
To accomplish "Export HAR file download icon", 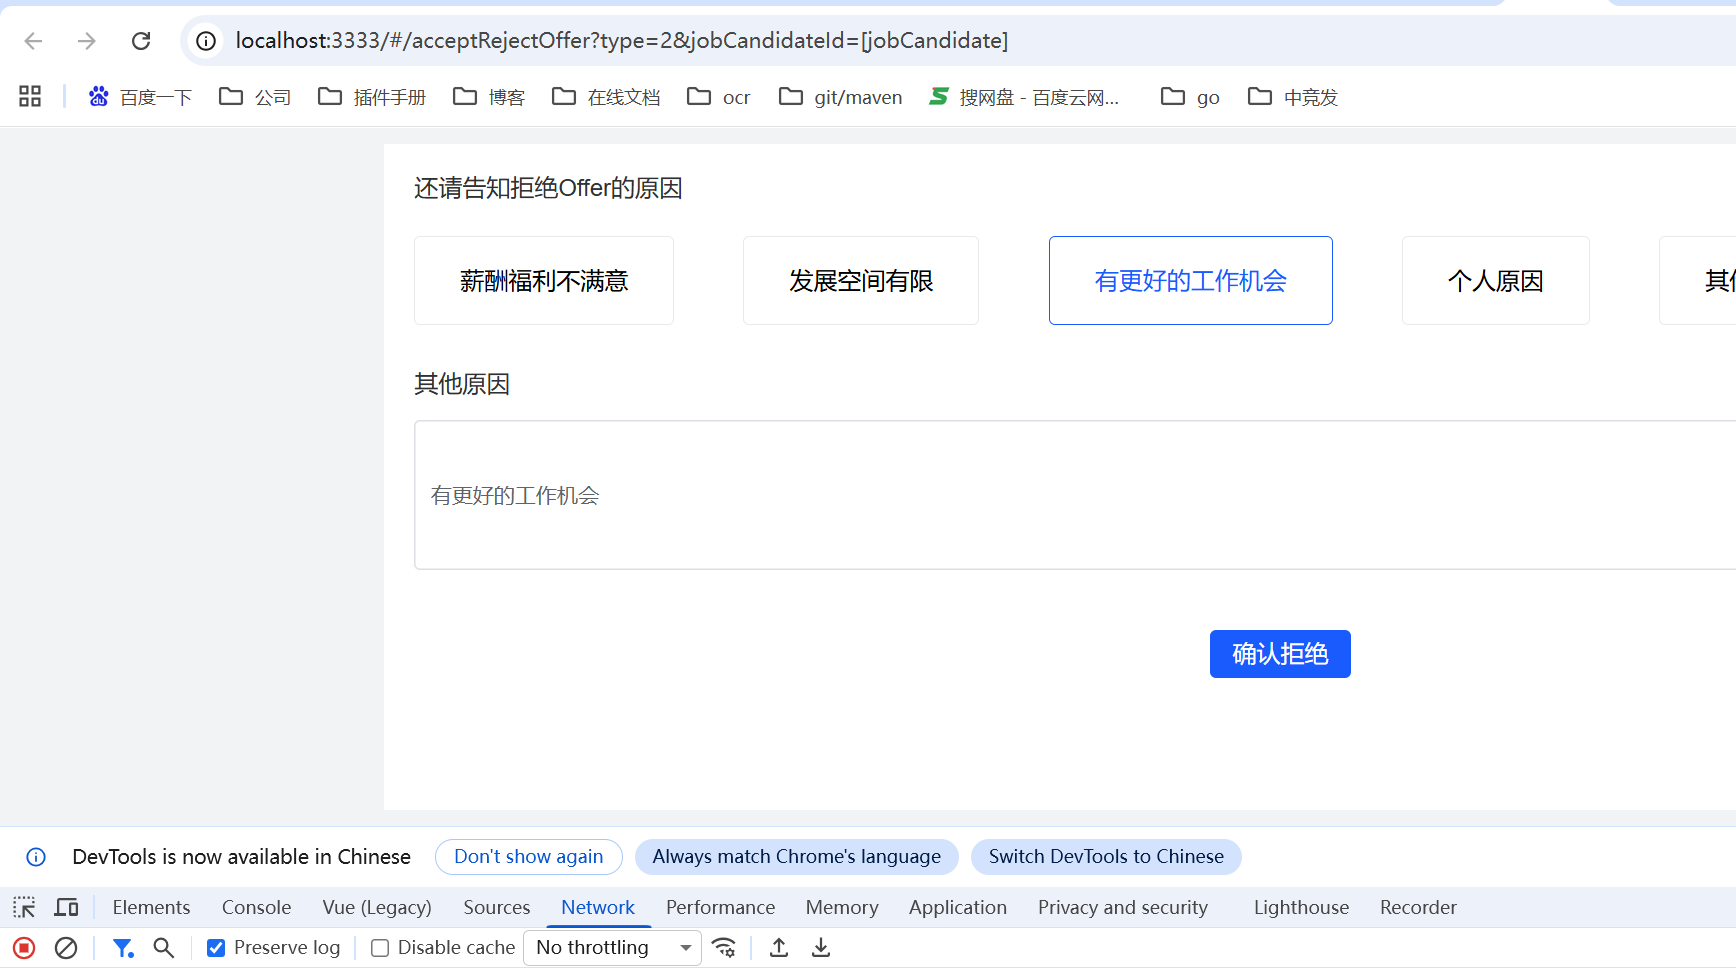I will pyautogui.click(x=821, y=948).
